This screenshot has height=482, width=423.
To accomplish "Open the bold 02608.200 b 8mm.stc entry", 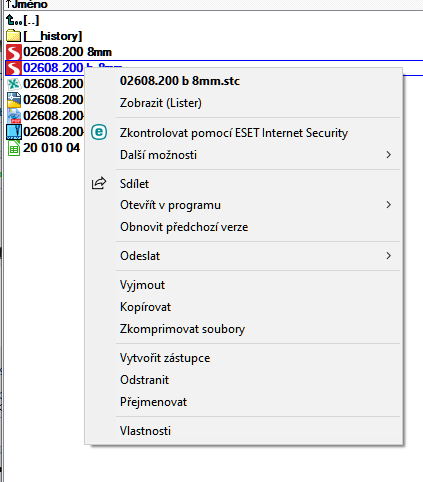I will [180, 81].
